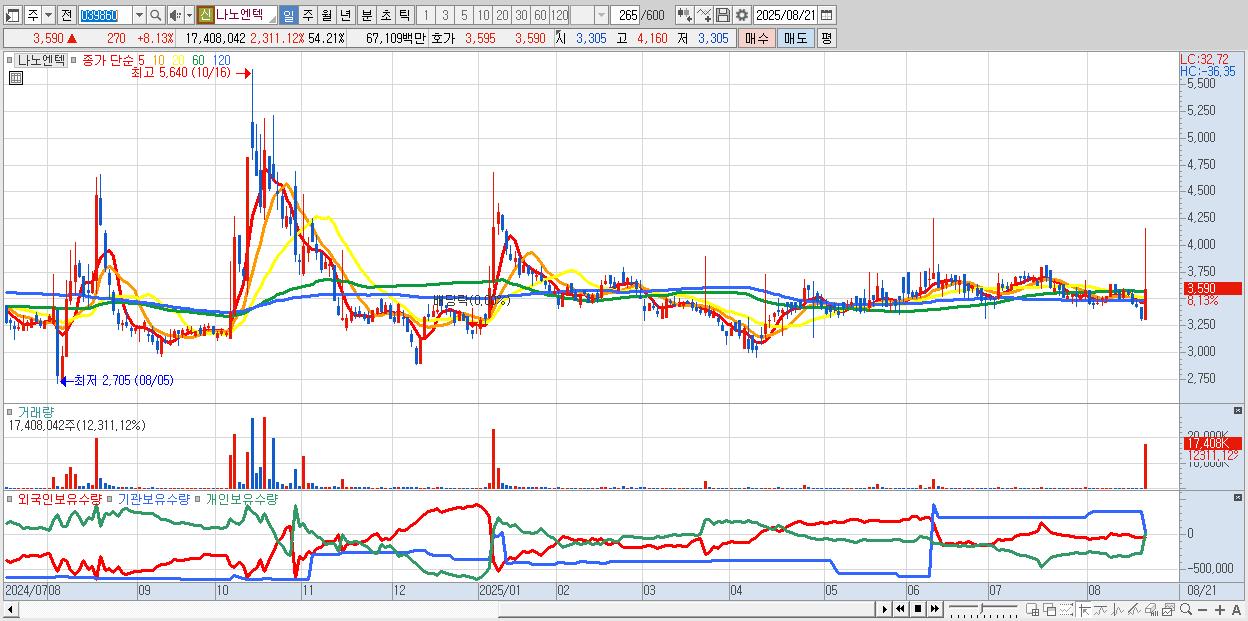Click the 1 interval button
This screenshot has width=1248, height=621.
tap(425, 15)
